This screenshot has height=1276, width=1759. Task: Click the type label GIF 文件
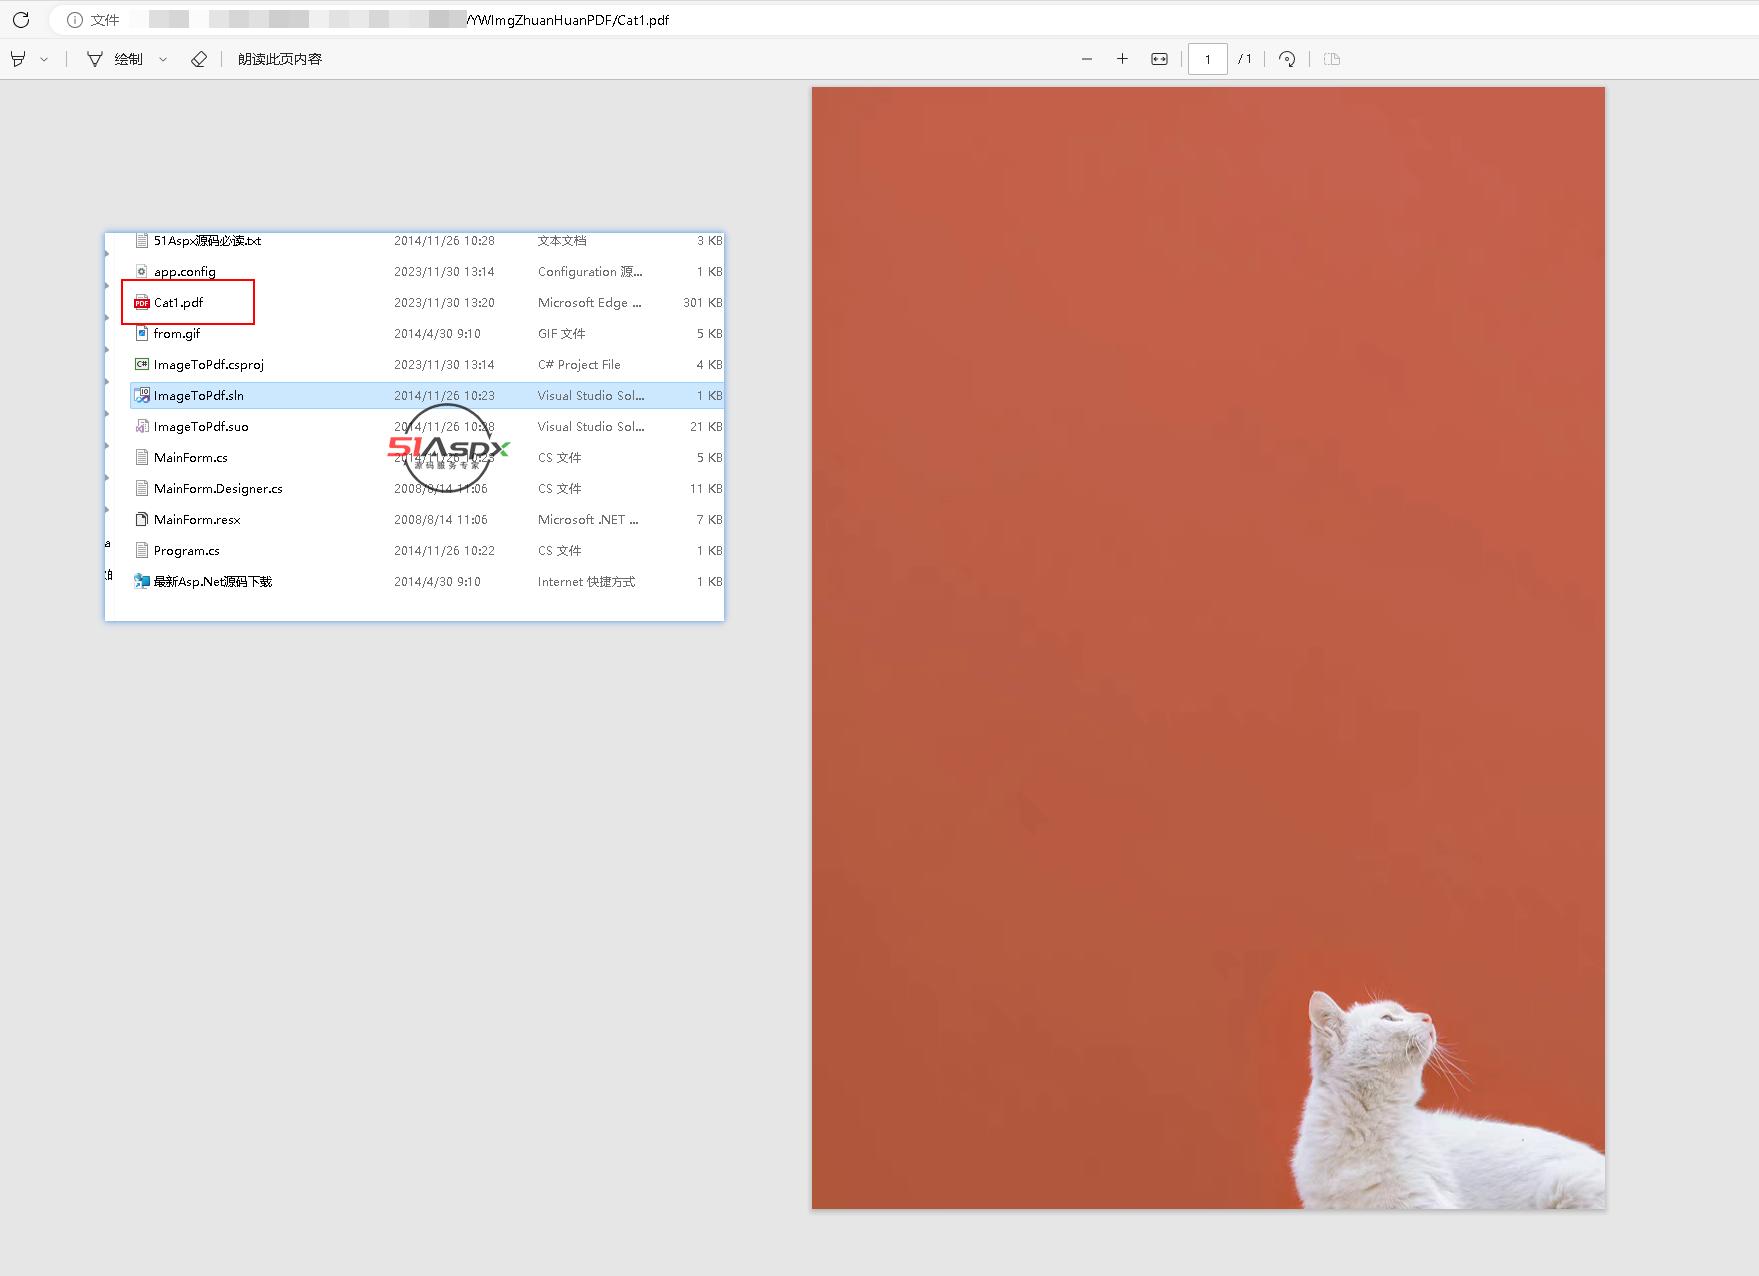tap(561, 334)
